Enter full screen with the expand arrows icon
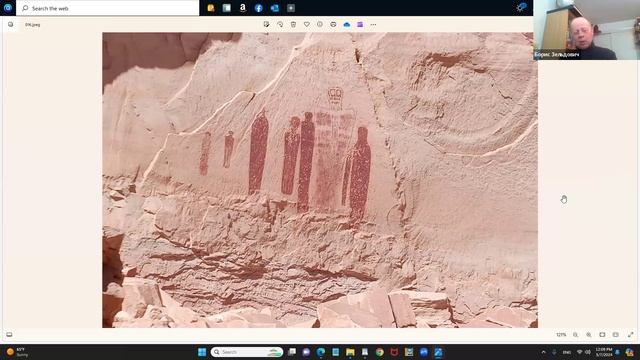The width and height of the screenshot is (640, 360). click(631, 335)
